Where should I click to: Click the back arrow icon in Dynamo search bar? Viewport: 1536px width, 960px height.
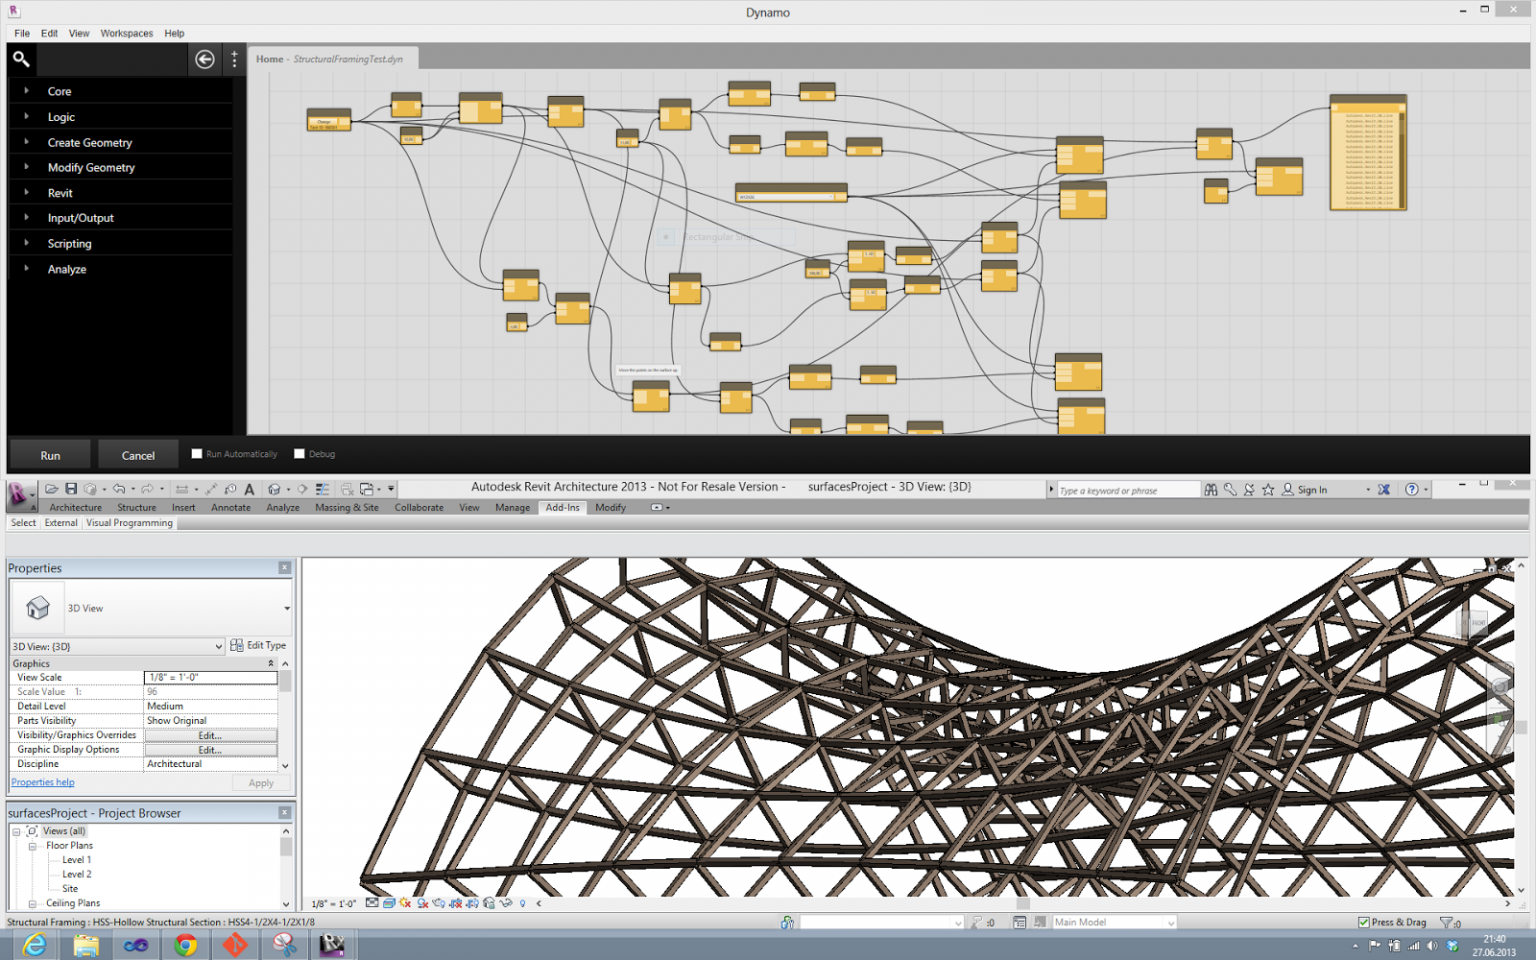point(205,59)
